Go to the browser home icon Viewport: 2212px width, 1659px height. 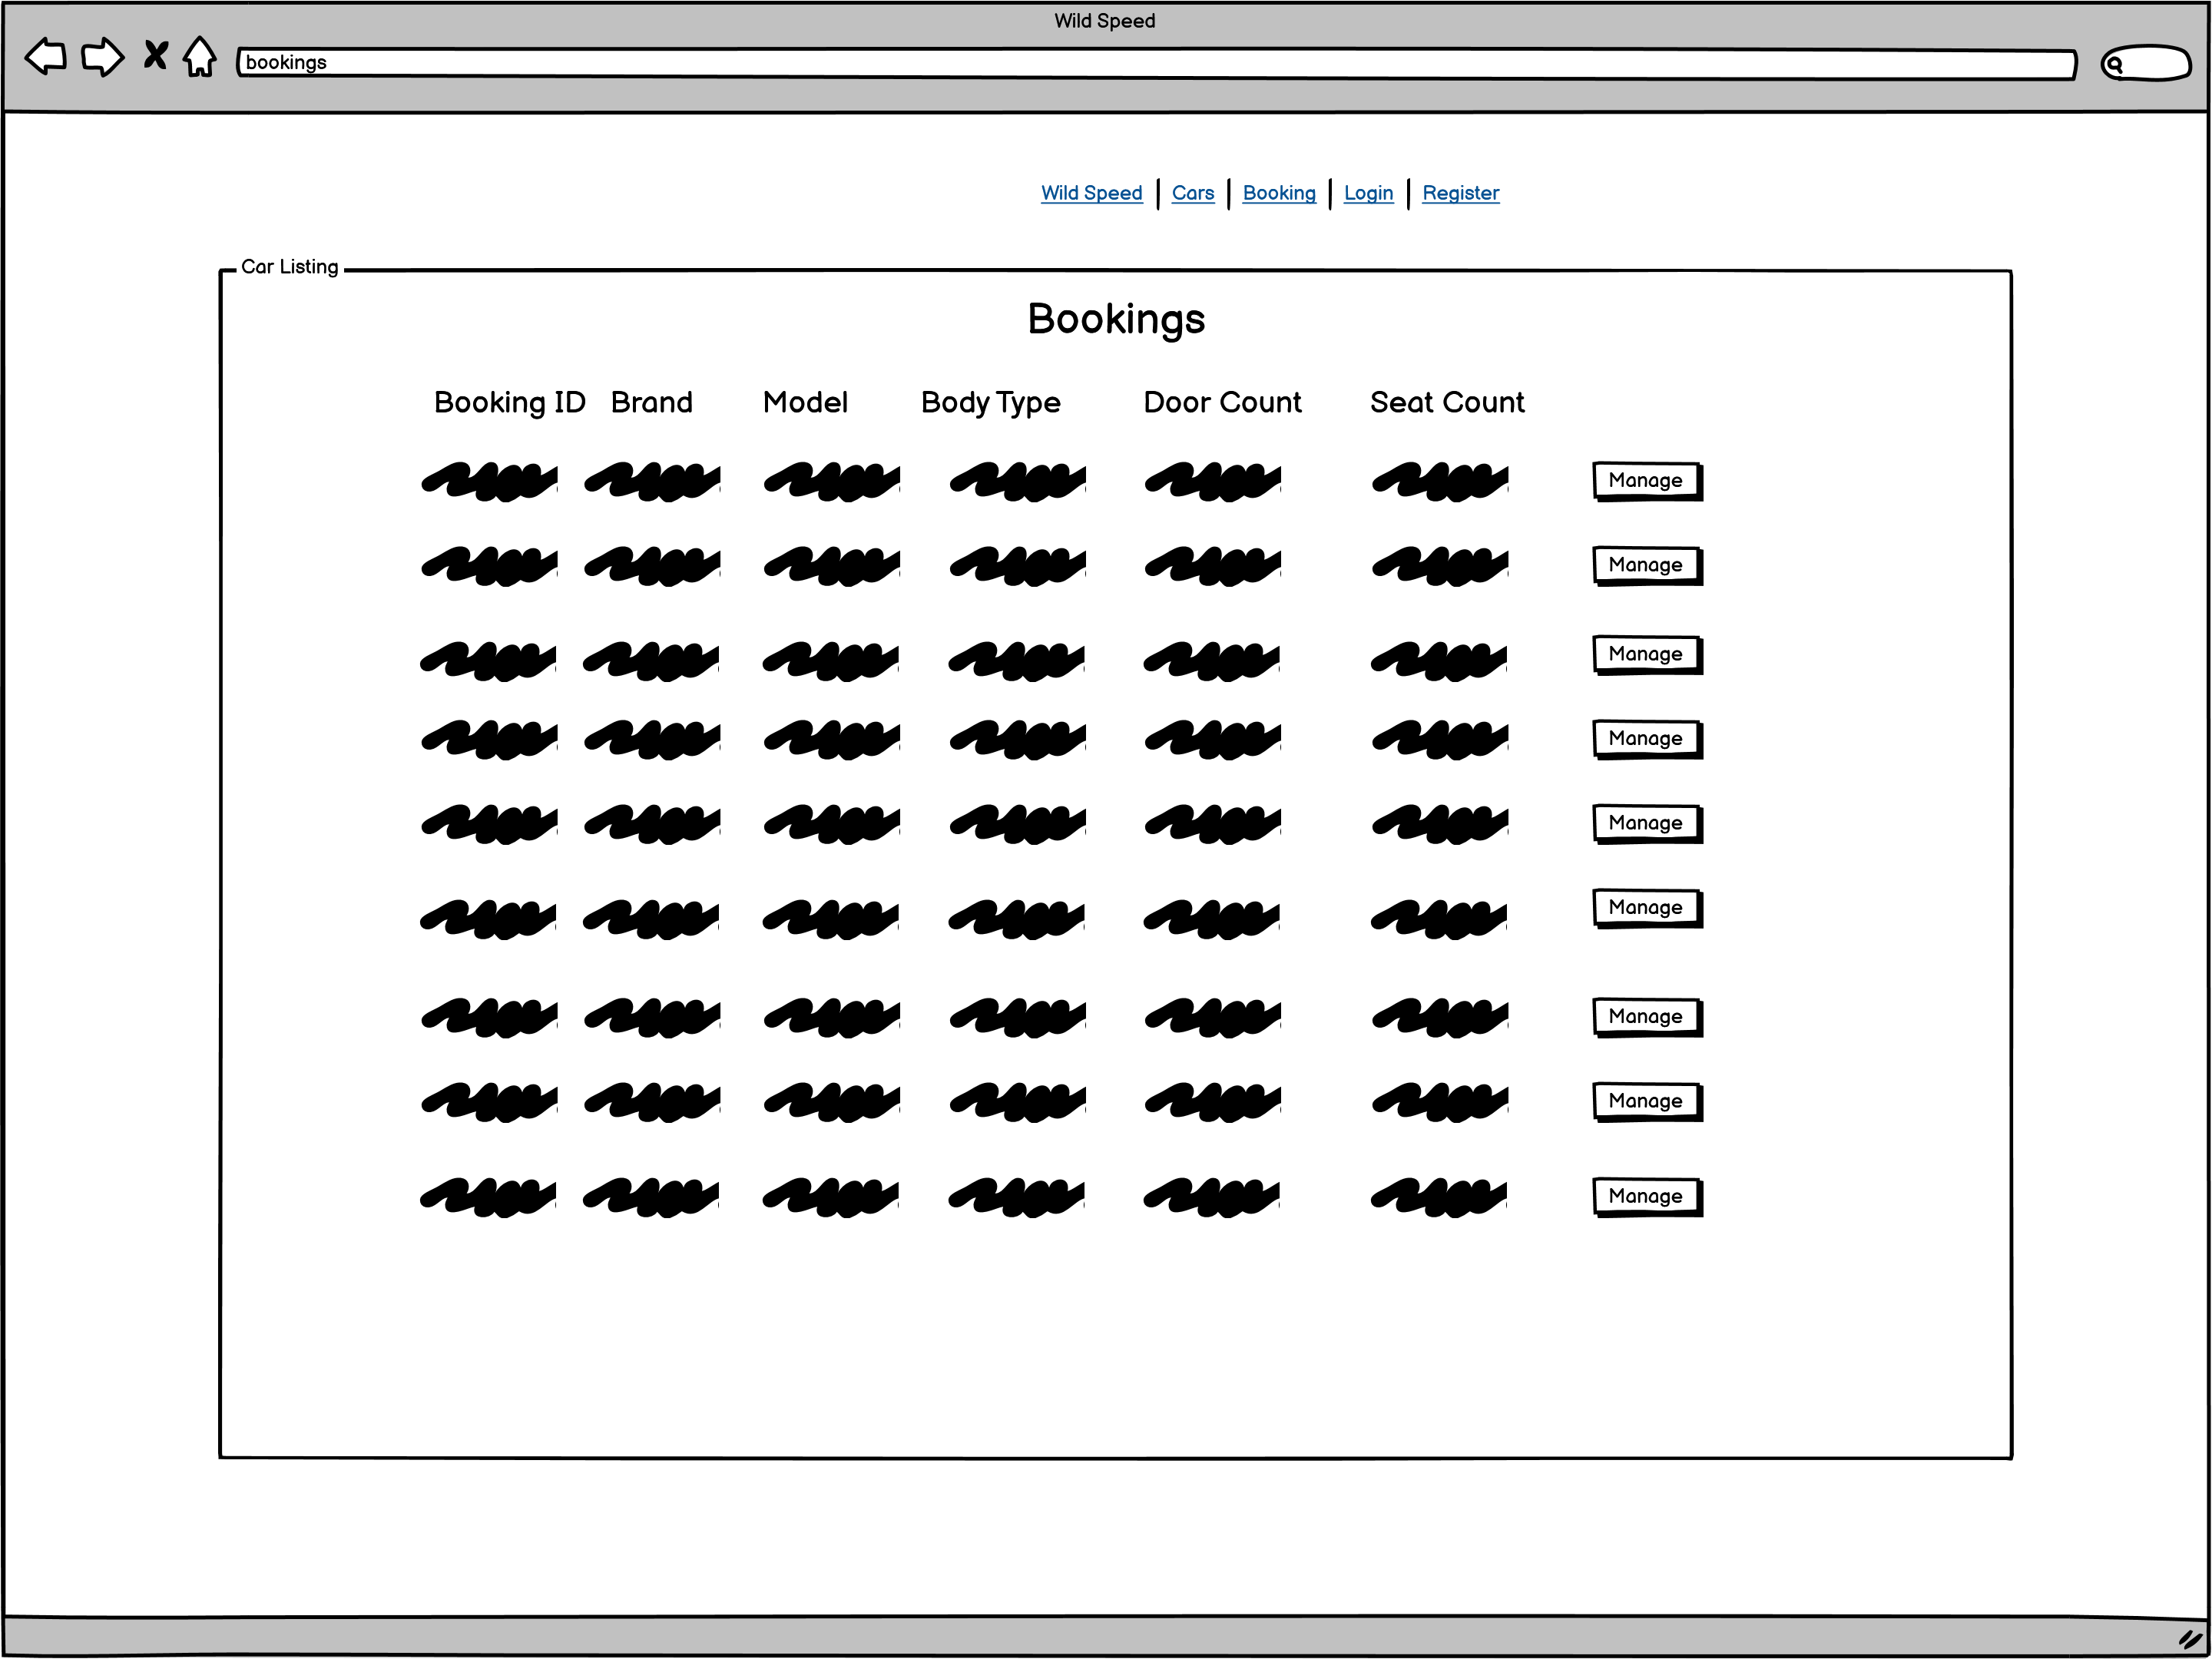point(200,57)
